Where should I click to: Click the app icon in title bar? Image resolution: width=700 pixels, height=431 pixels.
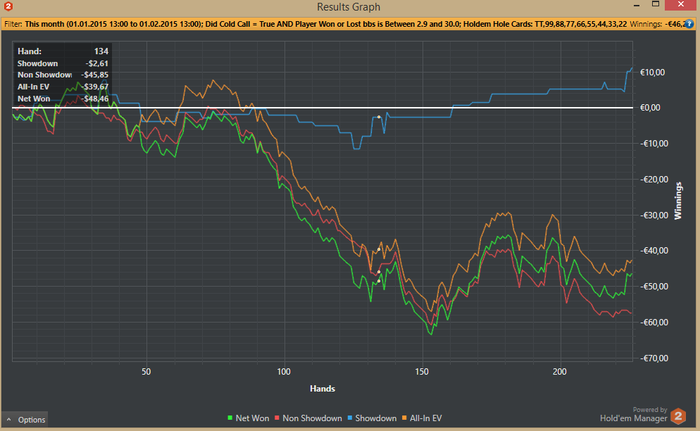[8, 6]
